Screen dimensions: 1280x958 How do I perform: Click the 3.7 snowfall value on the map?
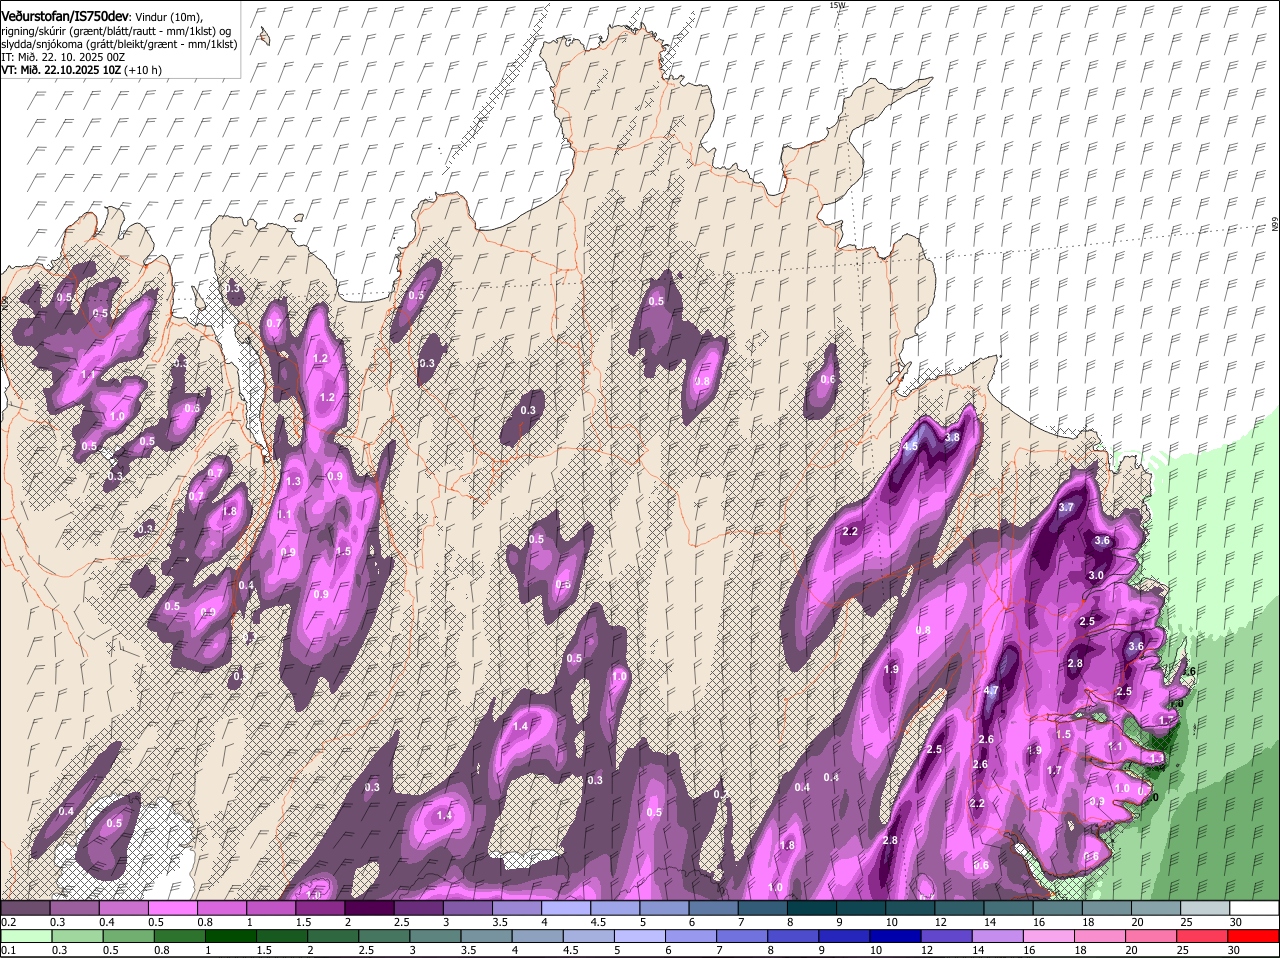1066,507
